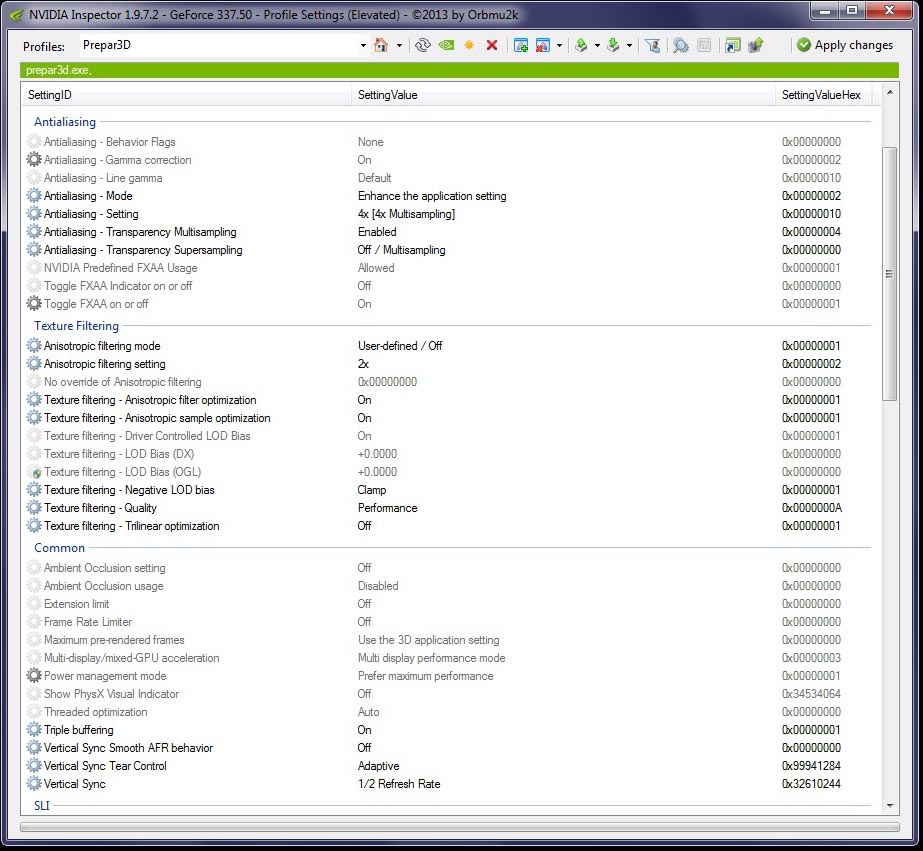This screenshot has height=851, width=923.
Task: Open the bit value editor grid icon
Action: (704, 45)
